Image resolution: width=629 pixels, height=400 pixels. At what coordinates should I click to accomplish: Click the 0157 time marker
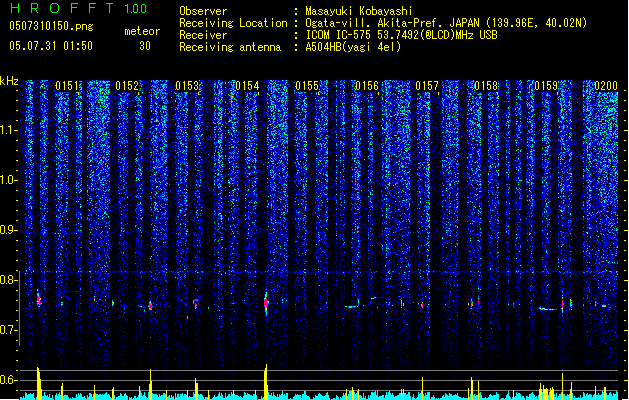[427, 86]
